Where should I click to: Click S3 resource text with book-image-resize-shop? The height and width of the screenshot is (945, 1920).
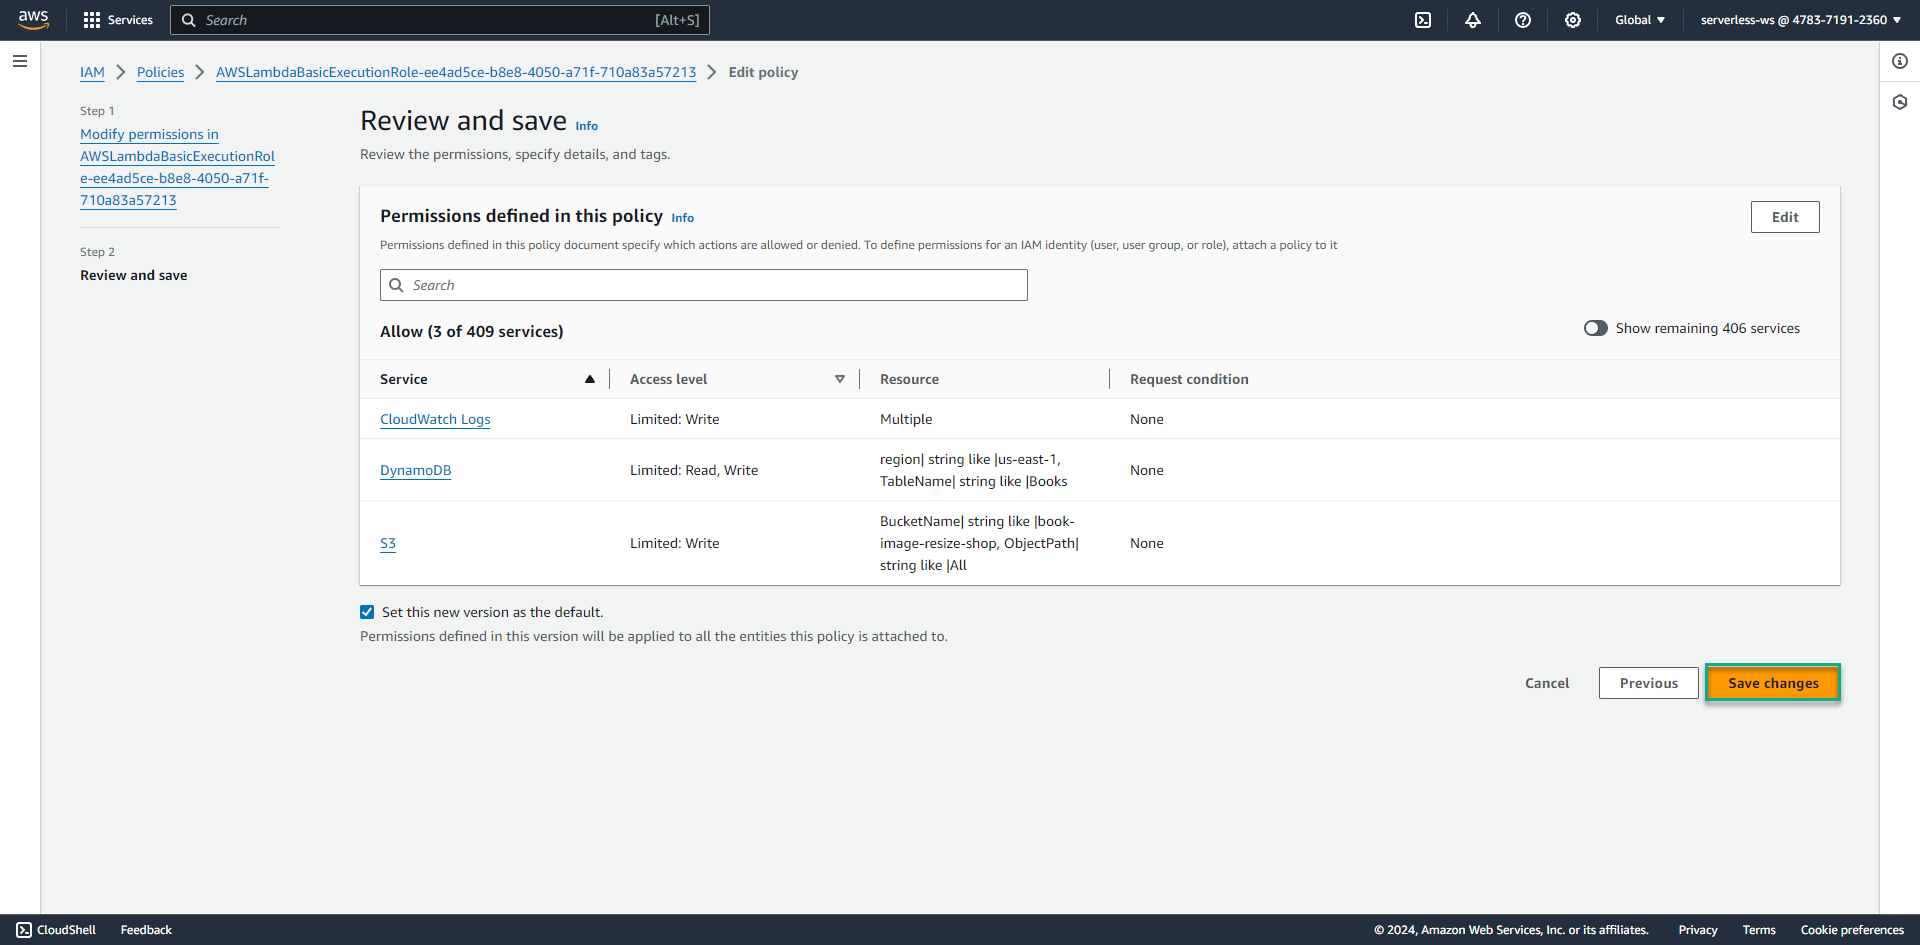click(x=979, y=543)
